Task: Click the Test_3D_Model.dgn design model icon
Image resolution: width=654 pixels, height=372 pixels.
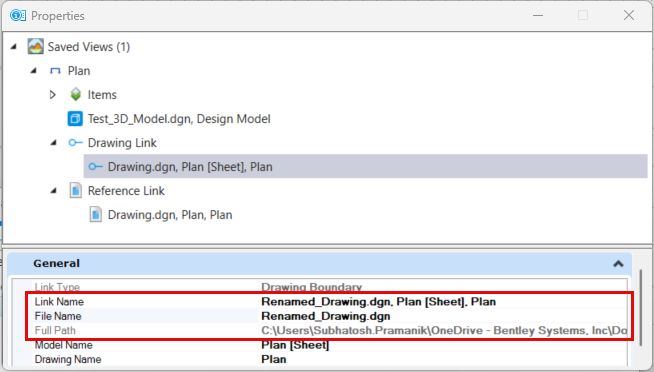Action: click(x=75, y=118)
